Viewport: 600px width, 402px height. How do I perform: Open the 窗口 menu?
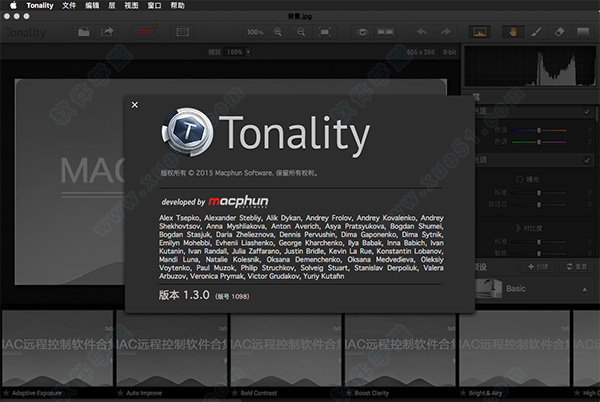[x=154, y=5]
